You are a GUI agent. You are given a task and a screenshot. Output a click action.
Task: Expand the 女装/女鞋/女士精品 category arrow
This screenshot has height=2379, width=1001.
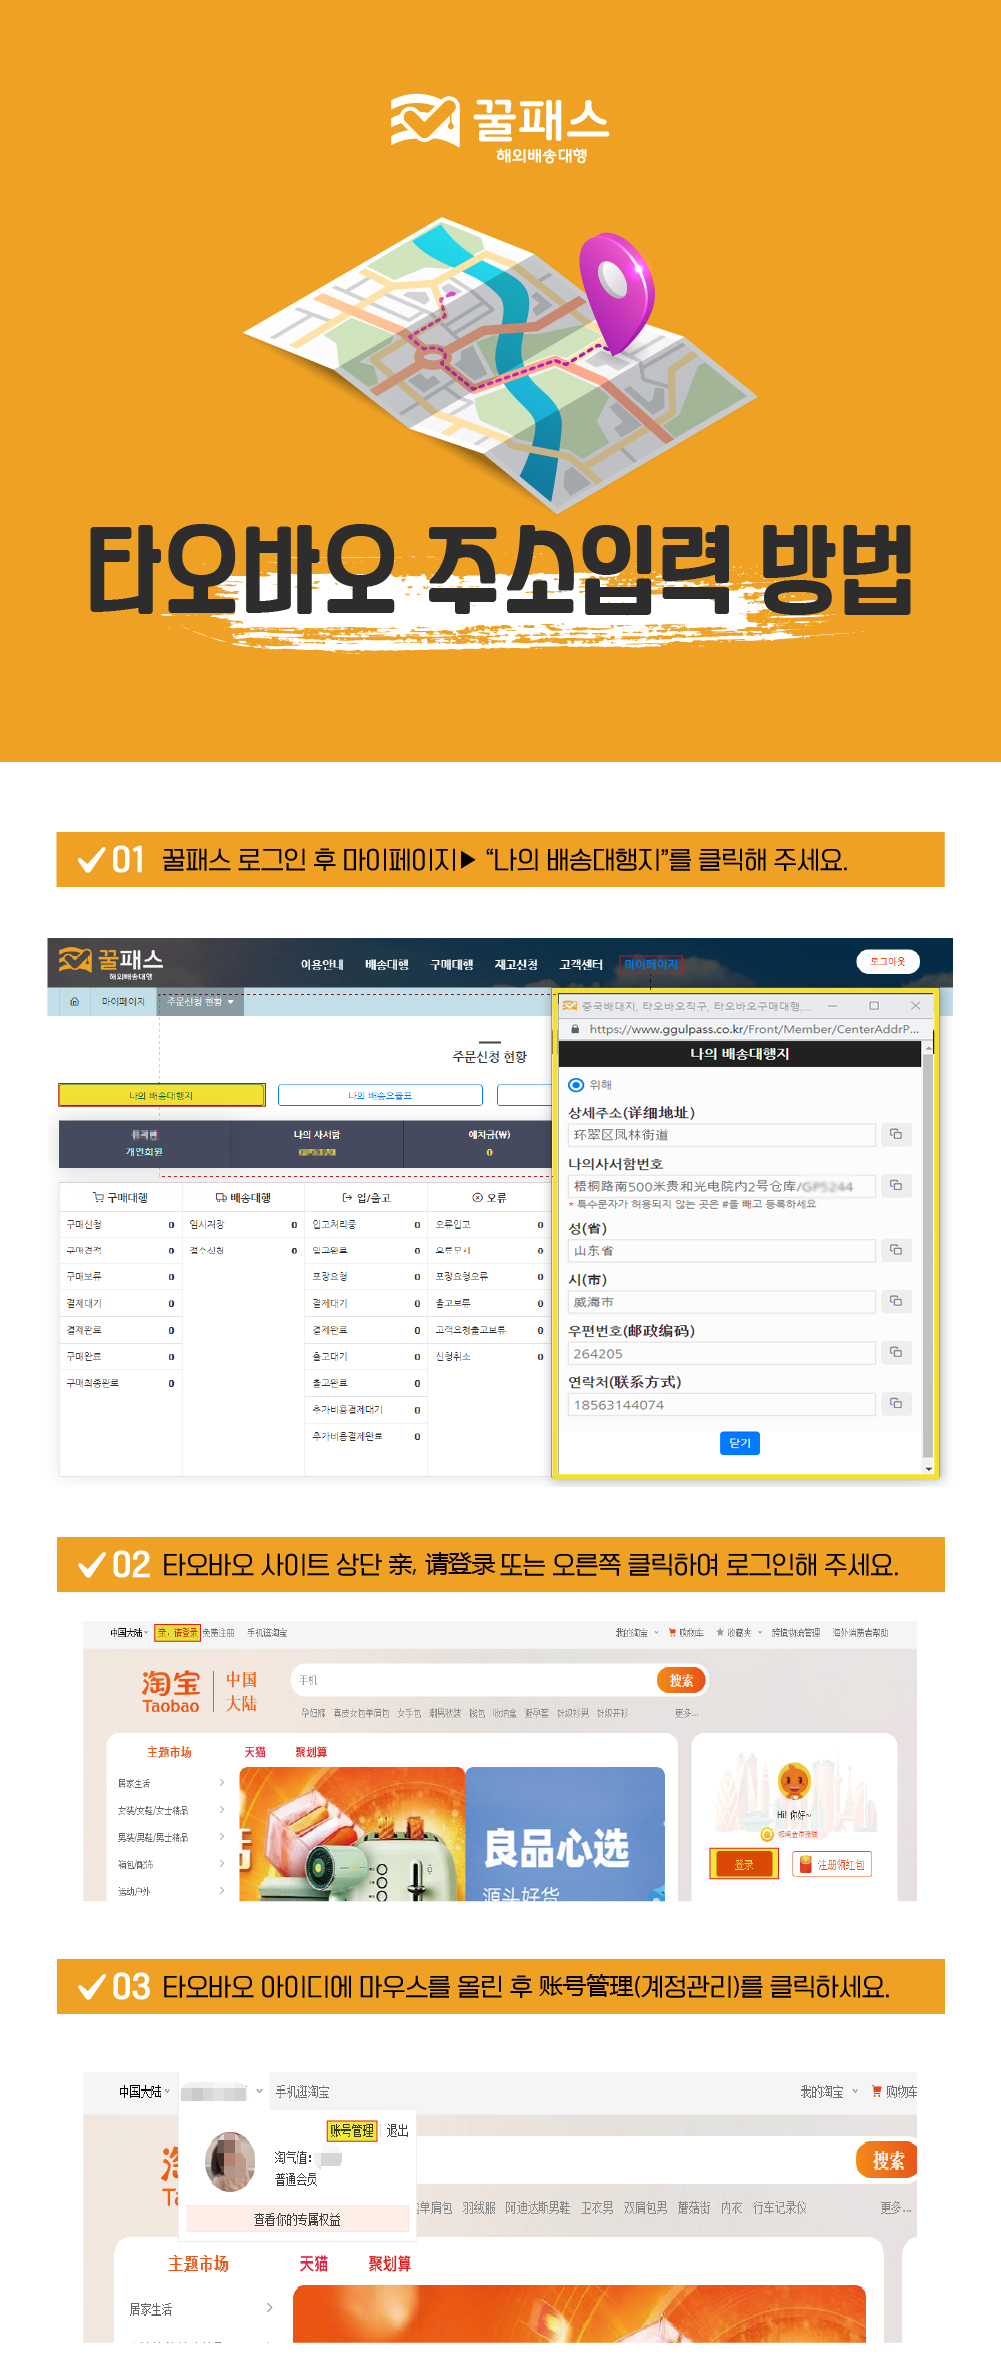click(222, 1810)
